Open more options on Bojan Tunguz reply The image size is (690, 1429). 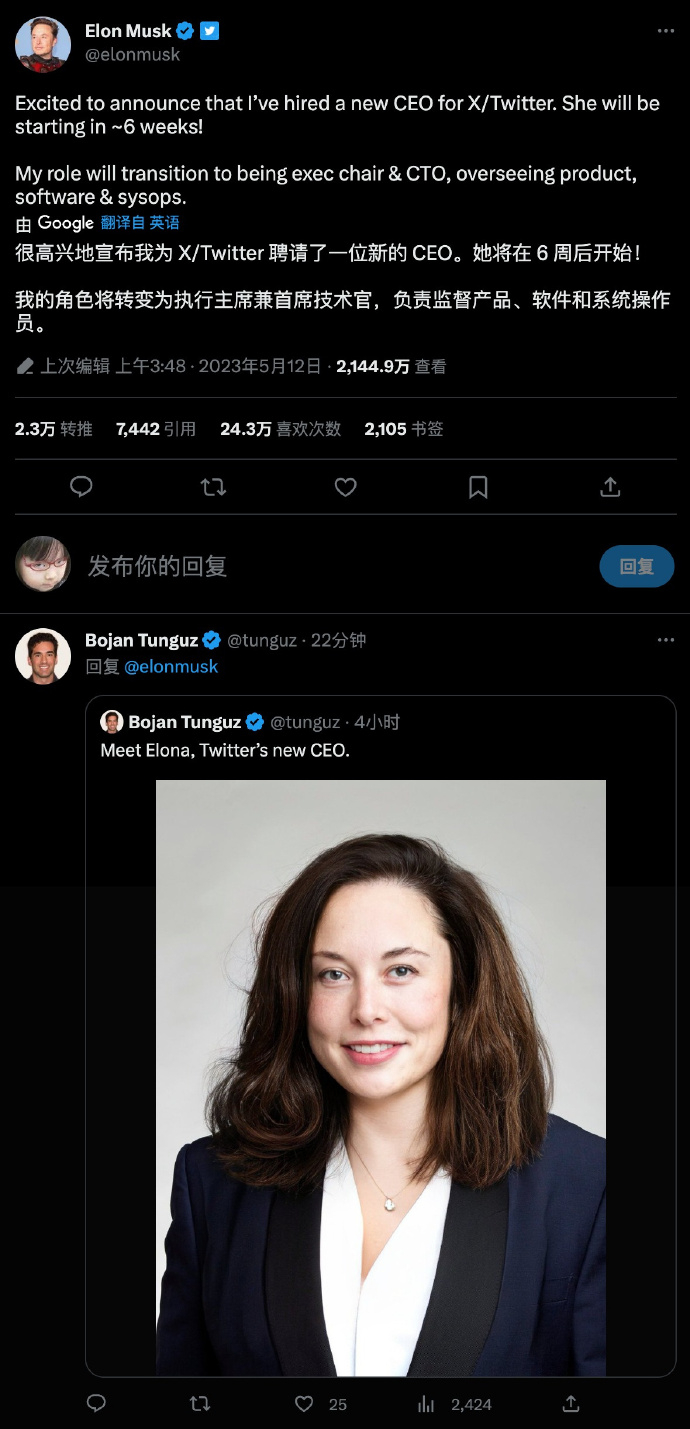[665, 640]
